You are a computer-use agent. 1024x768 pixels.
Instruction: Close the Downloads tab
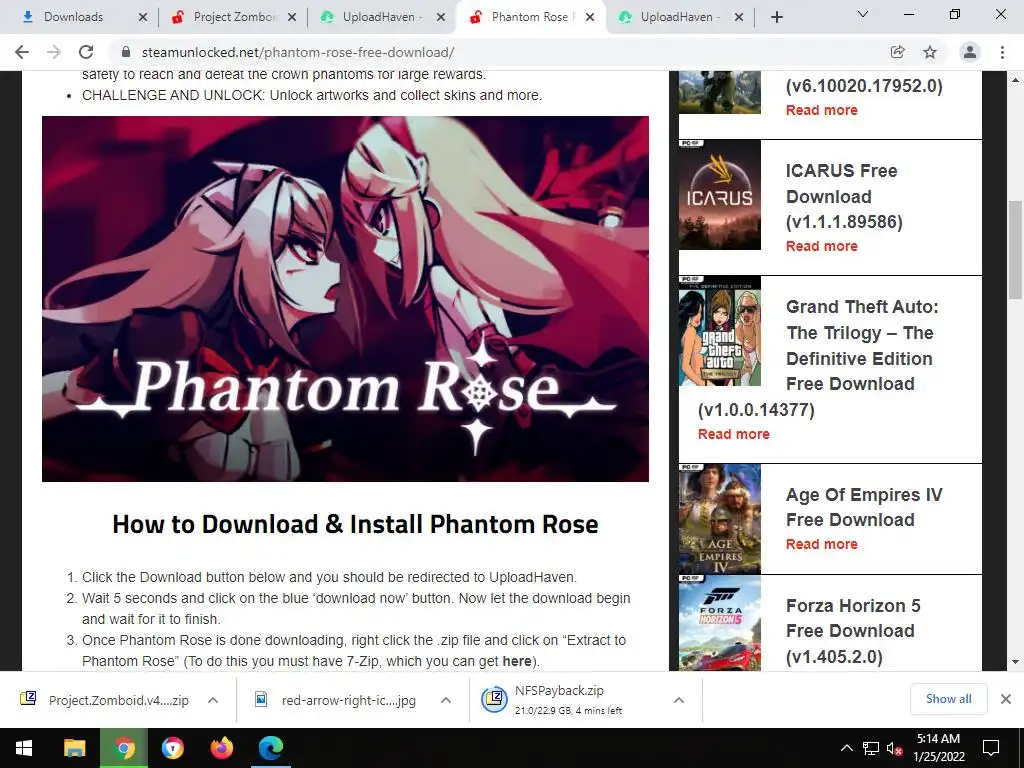(x=143, y=18)
